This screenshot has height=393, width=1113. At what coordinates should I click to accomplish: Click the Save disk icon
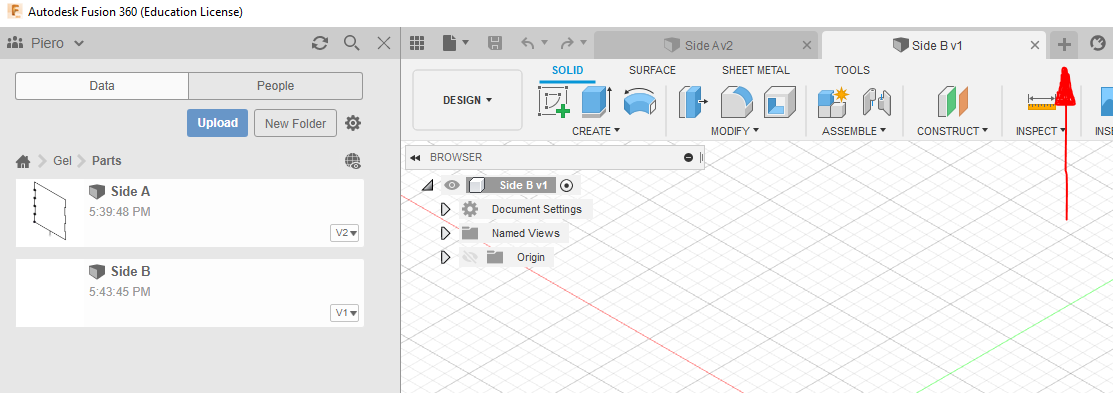495,43
